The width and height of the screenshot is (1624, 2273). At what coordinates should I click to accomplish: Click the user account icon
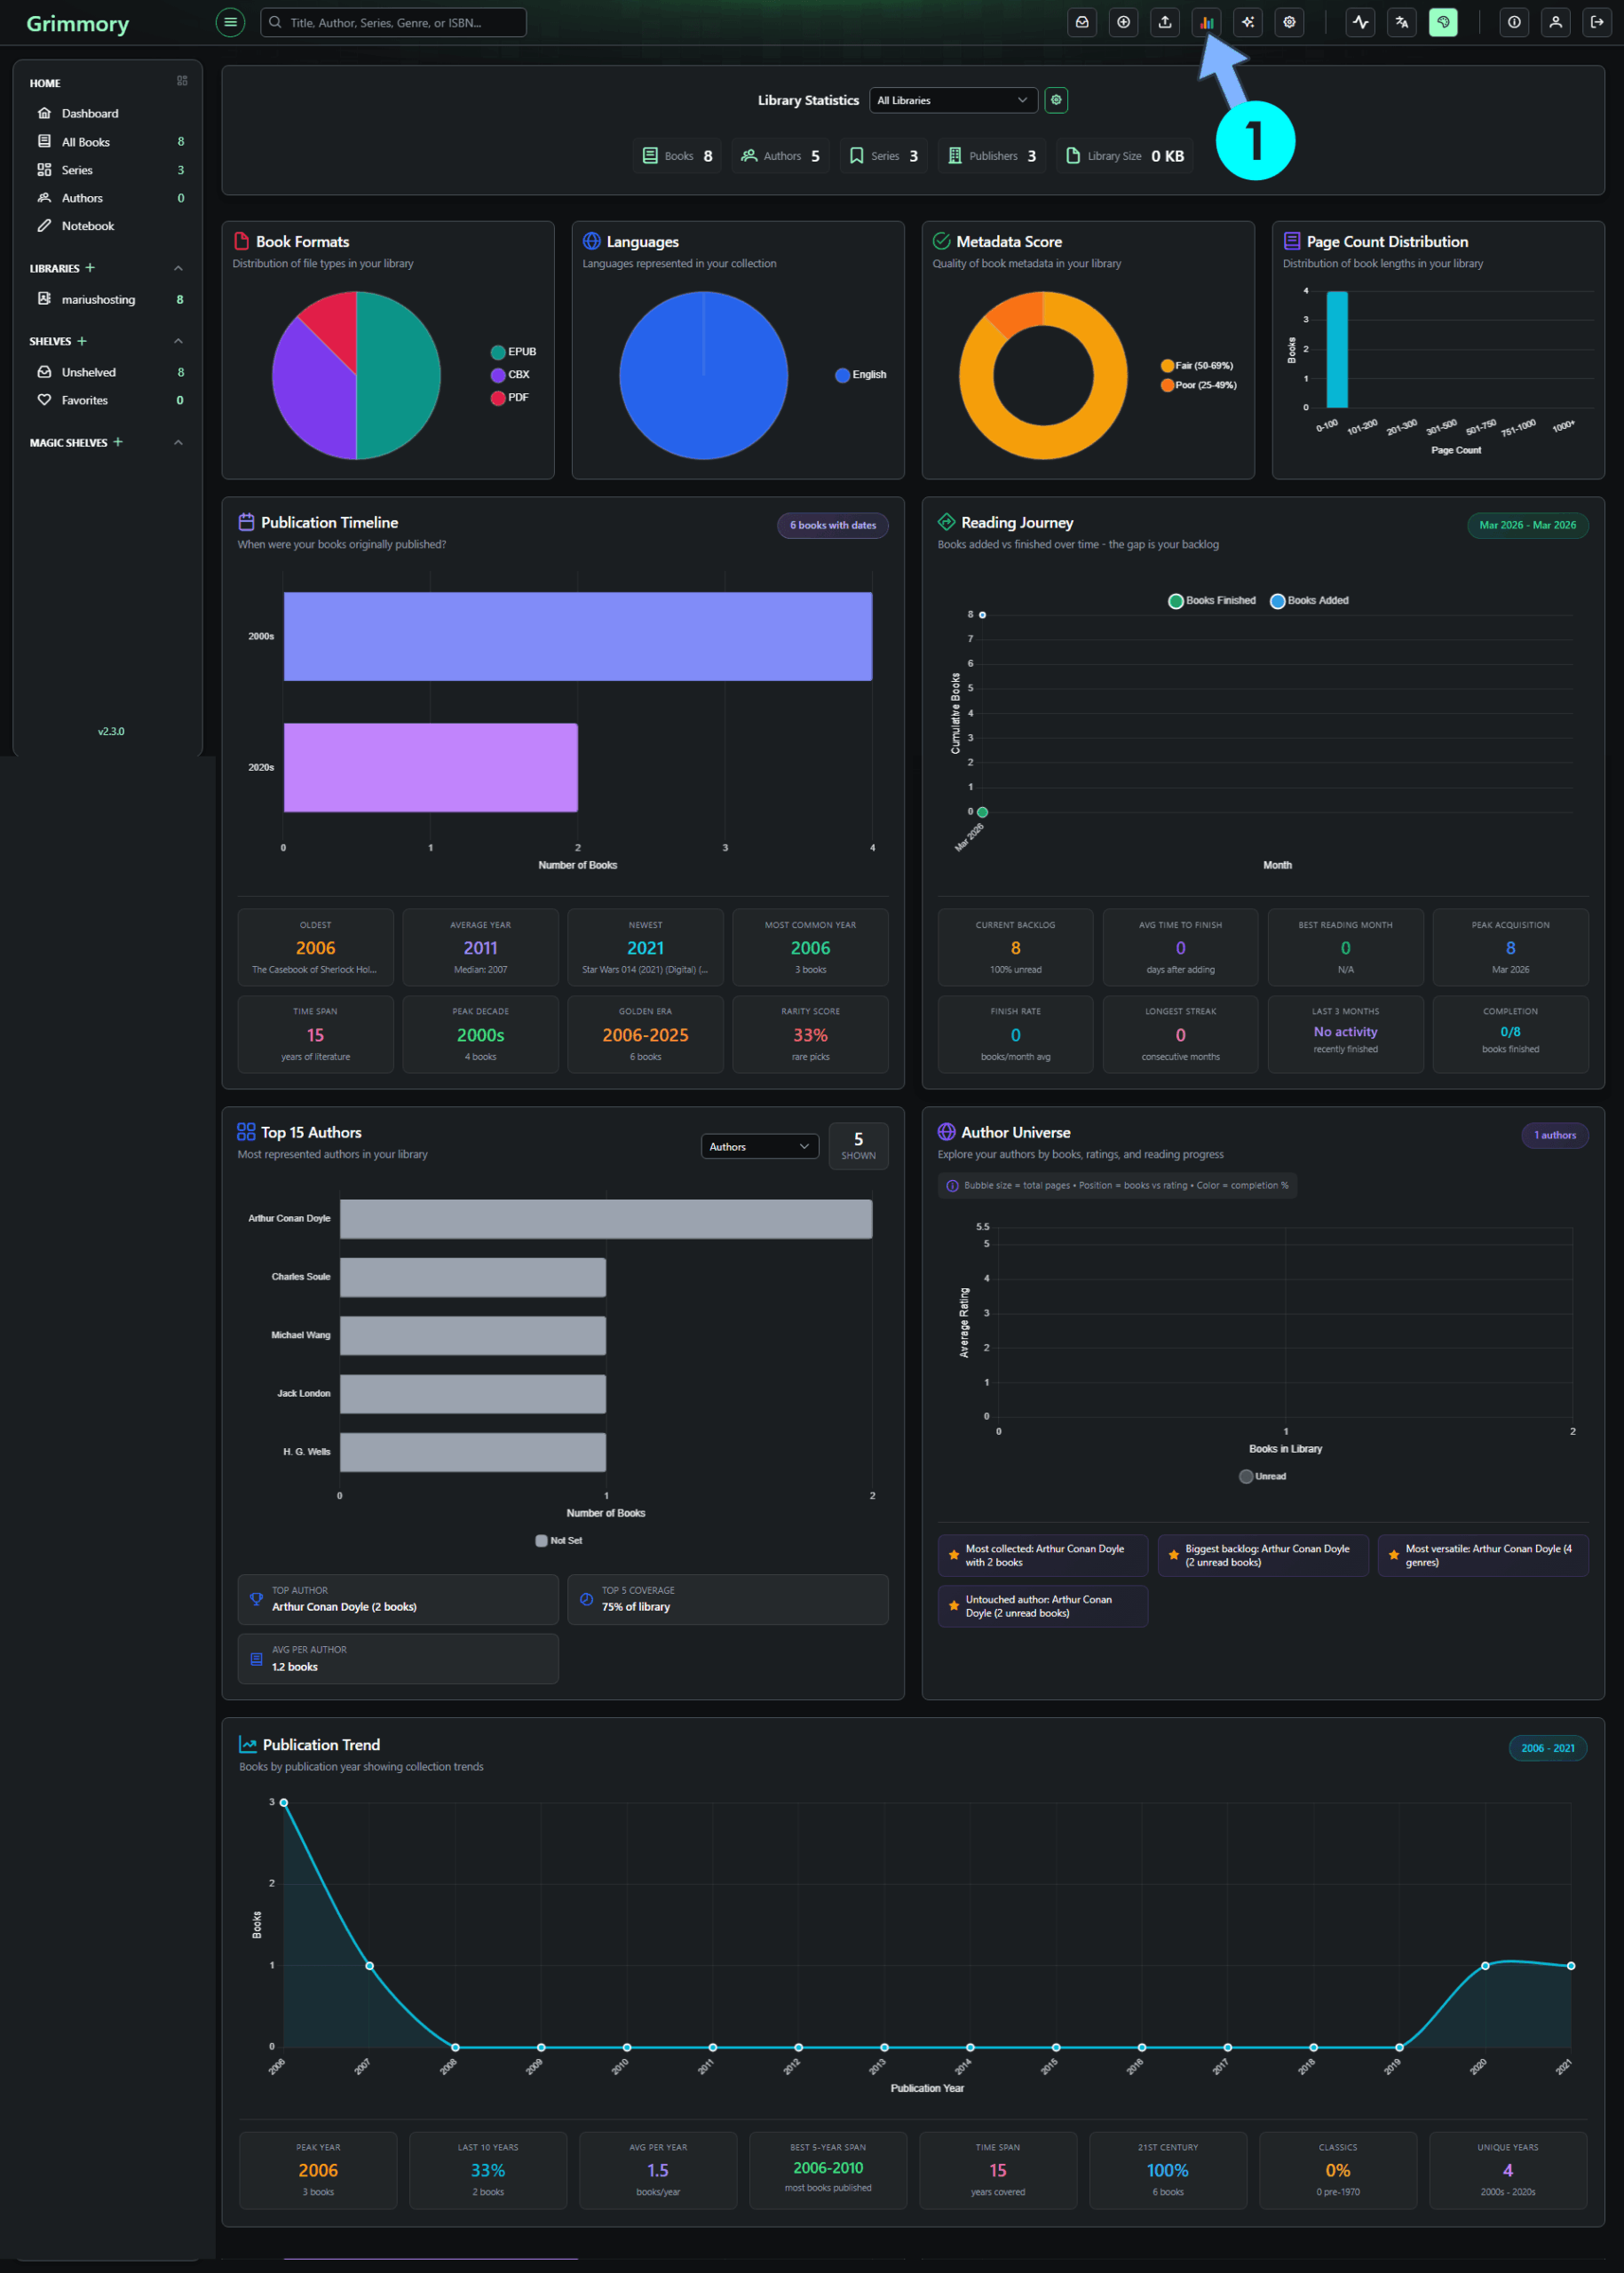click(x=1555, y=22)
